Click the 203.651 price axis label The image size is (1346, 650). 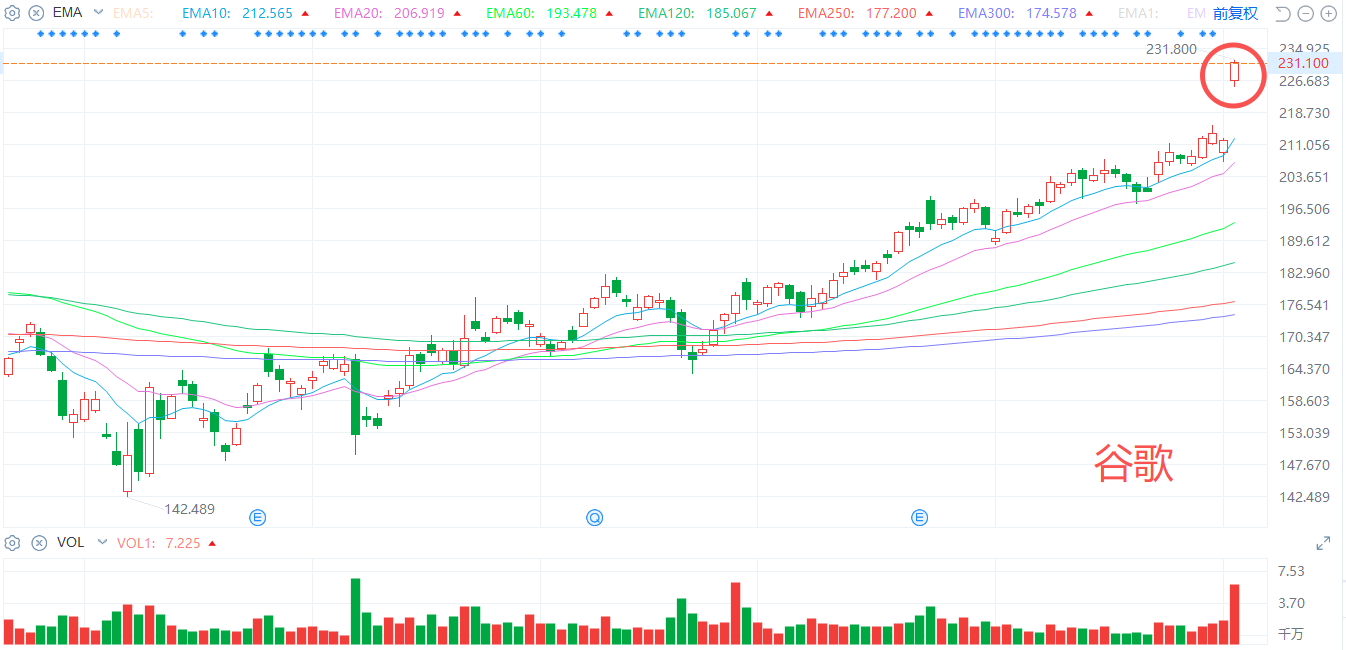[1303, 177]
